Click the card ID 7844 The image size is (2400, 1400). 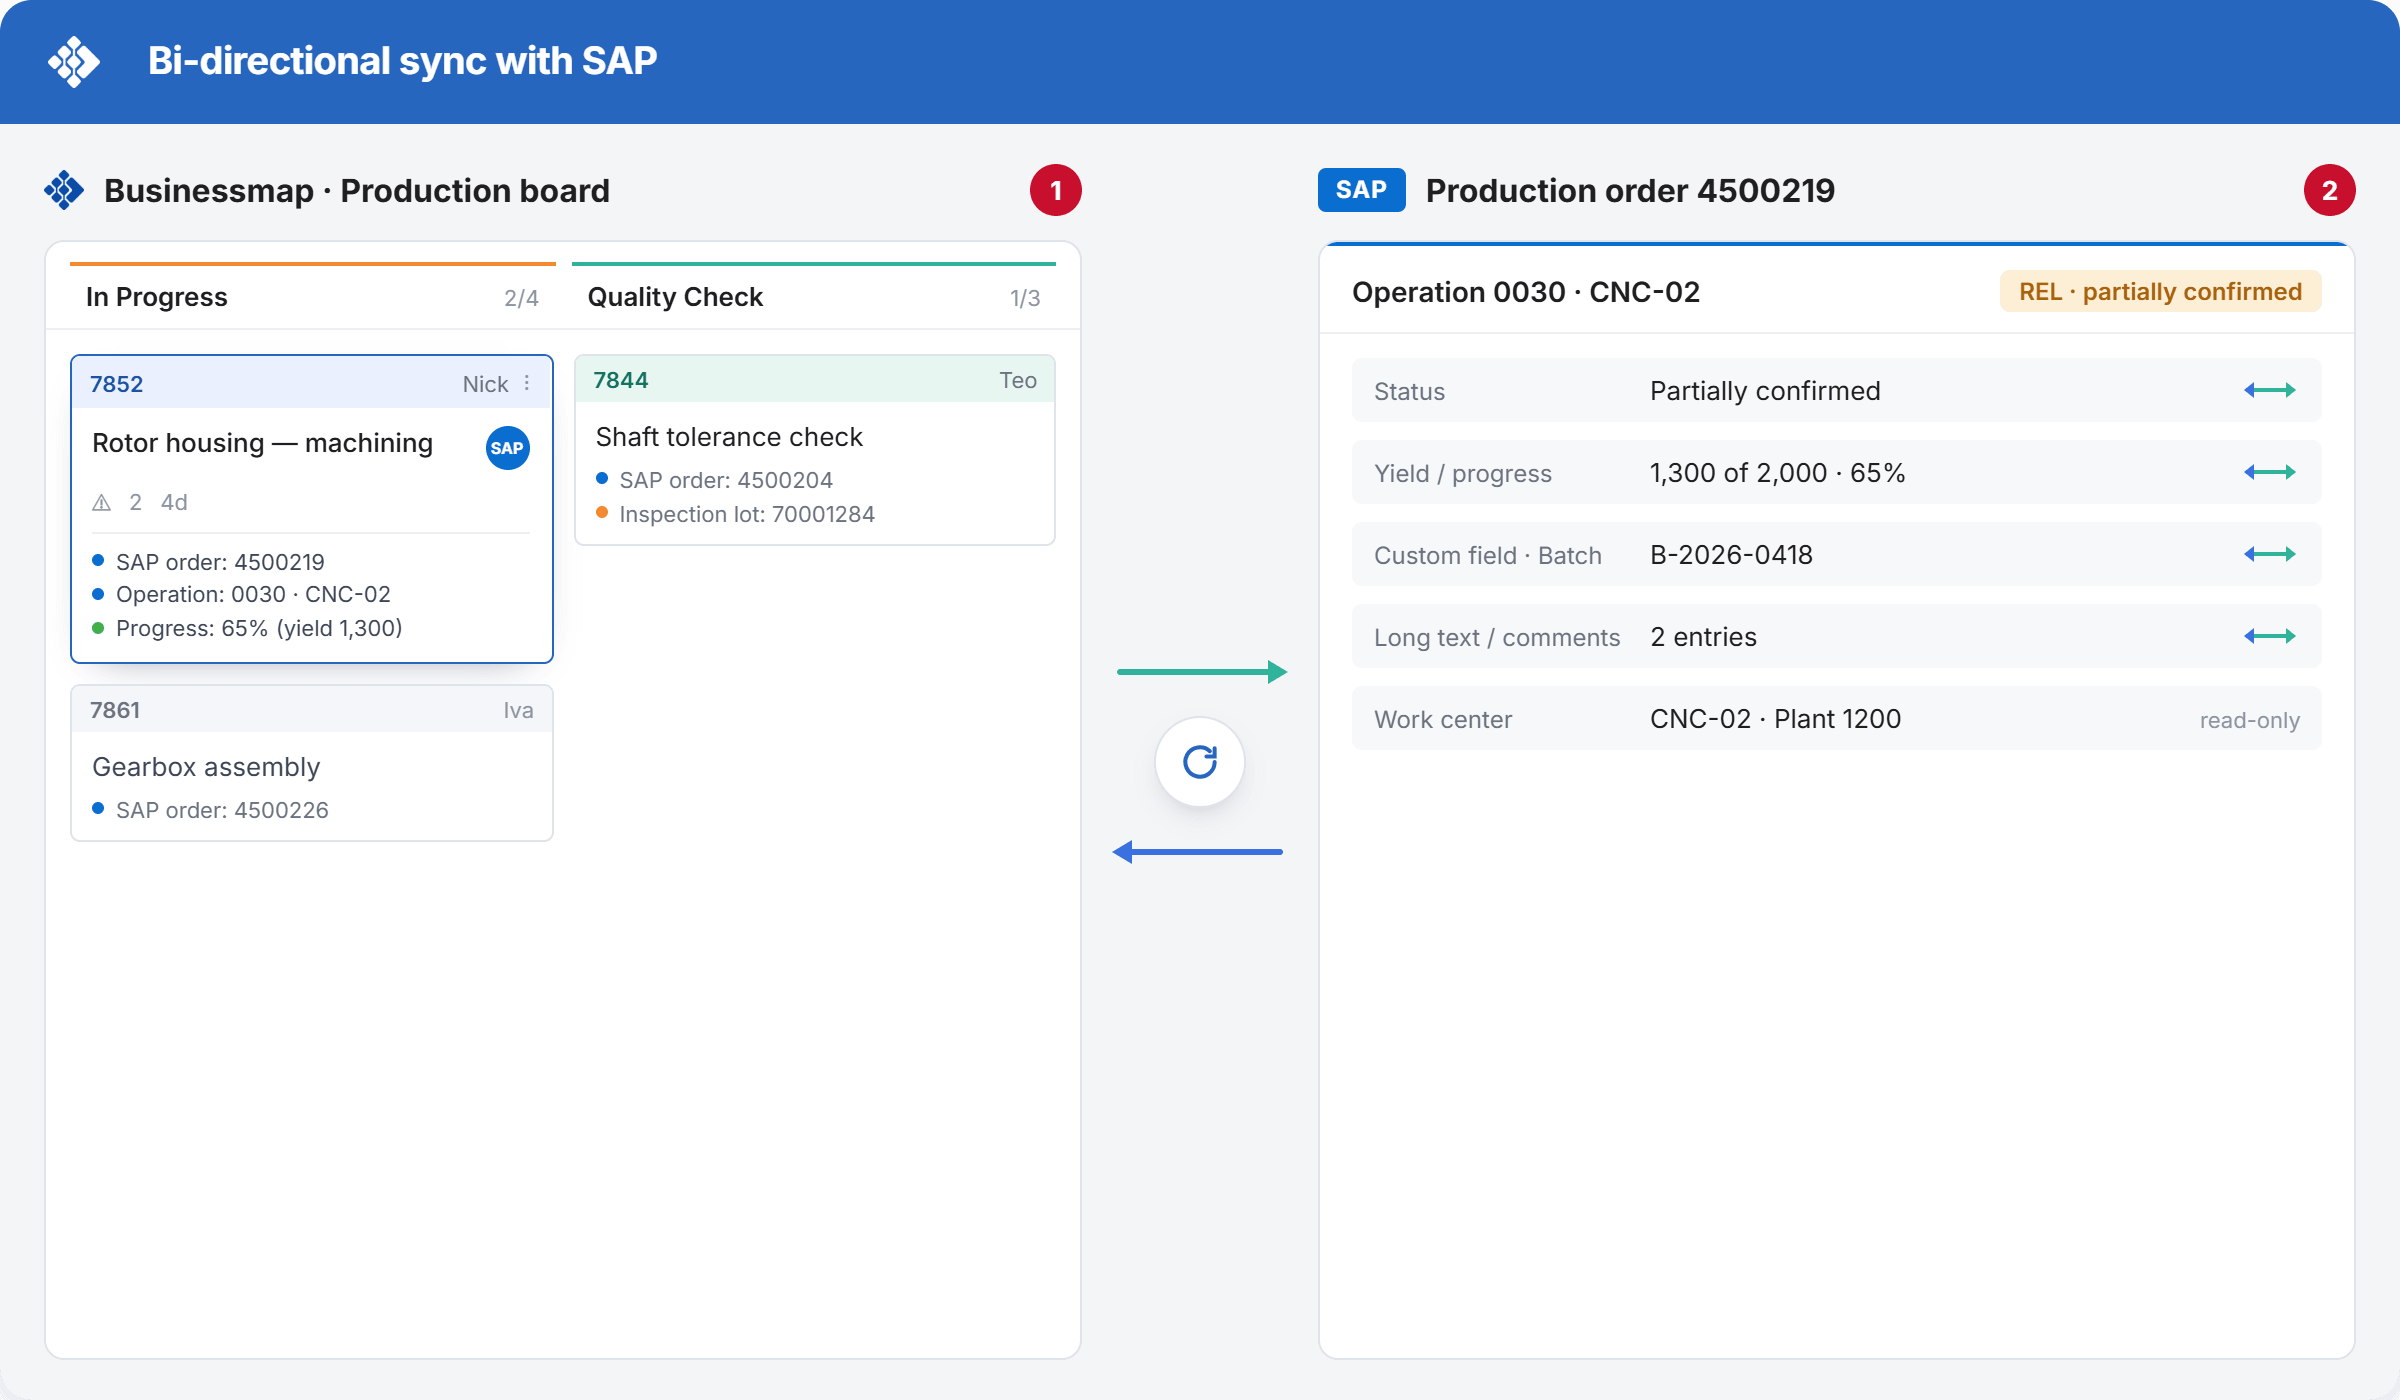pos(620,380)
